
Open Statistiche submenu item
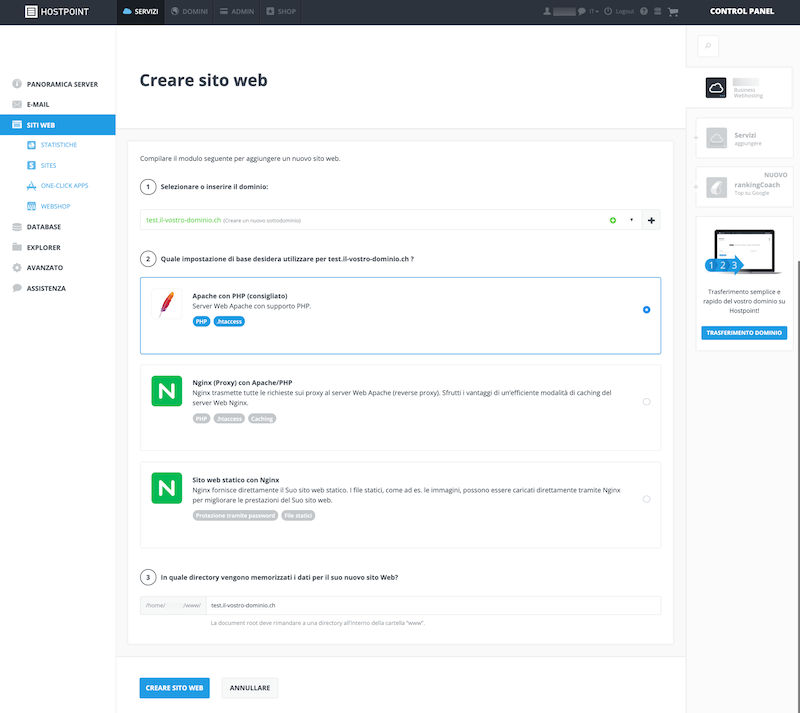tap(58, 145)
